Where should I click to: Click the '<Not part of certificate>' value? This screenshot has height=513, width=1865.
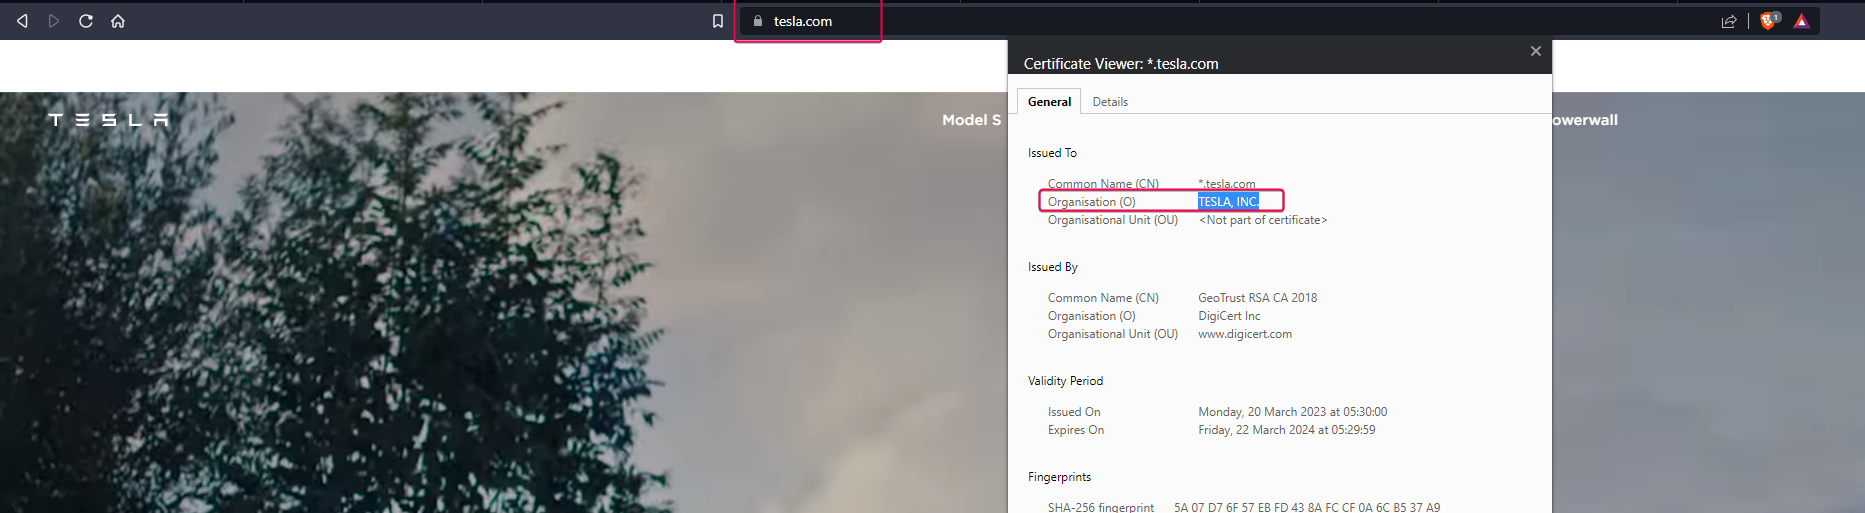click(x=1263, y=220)
